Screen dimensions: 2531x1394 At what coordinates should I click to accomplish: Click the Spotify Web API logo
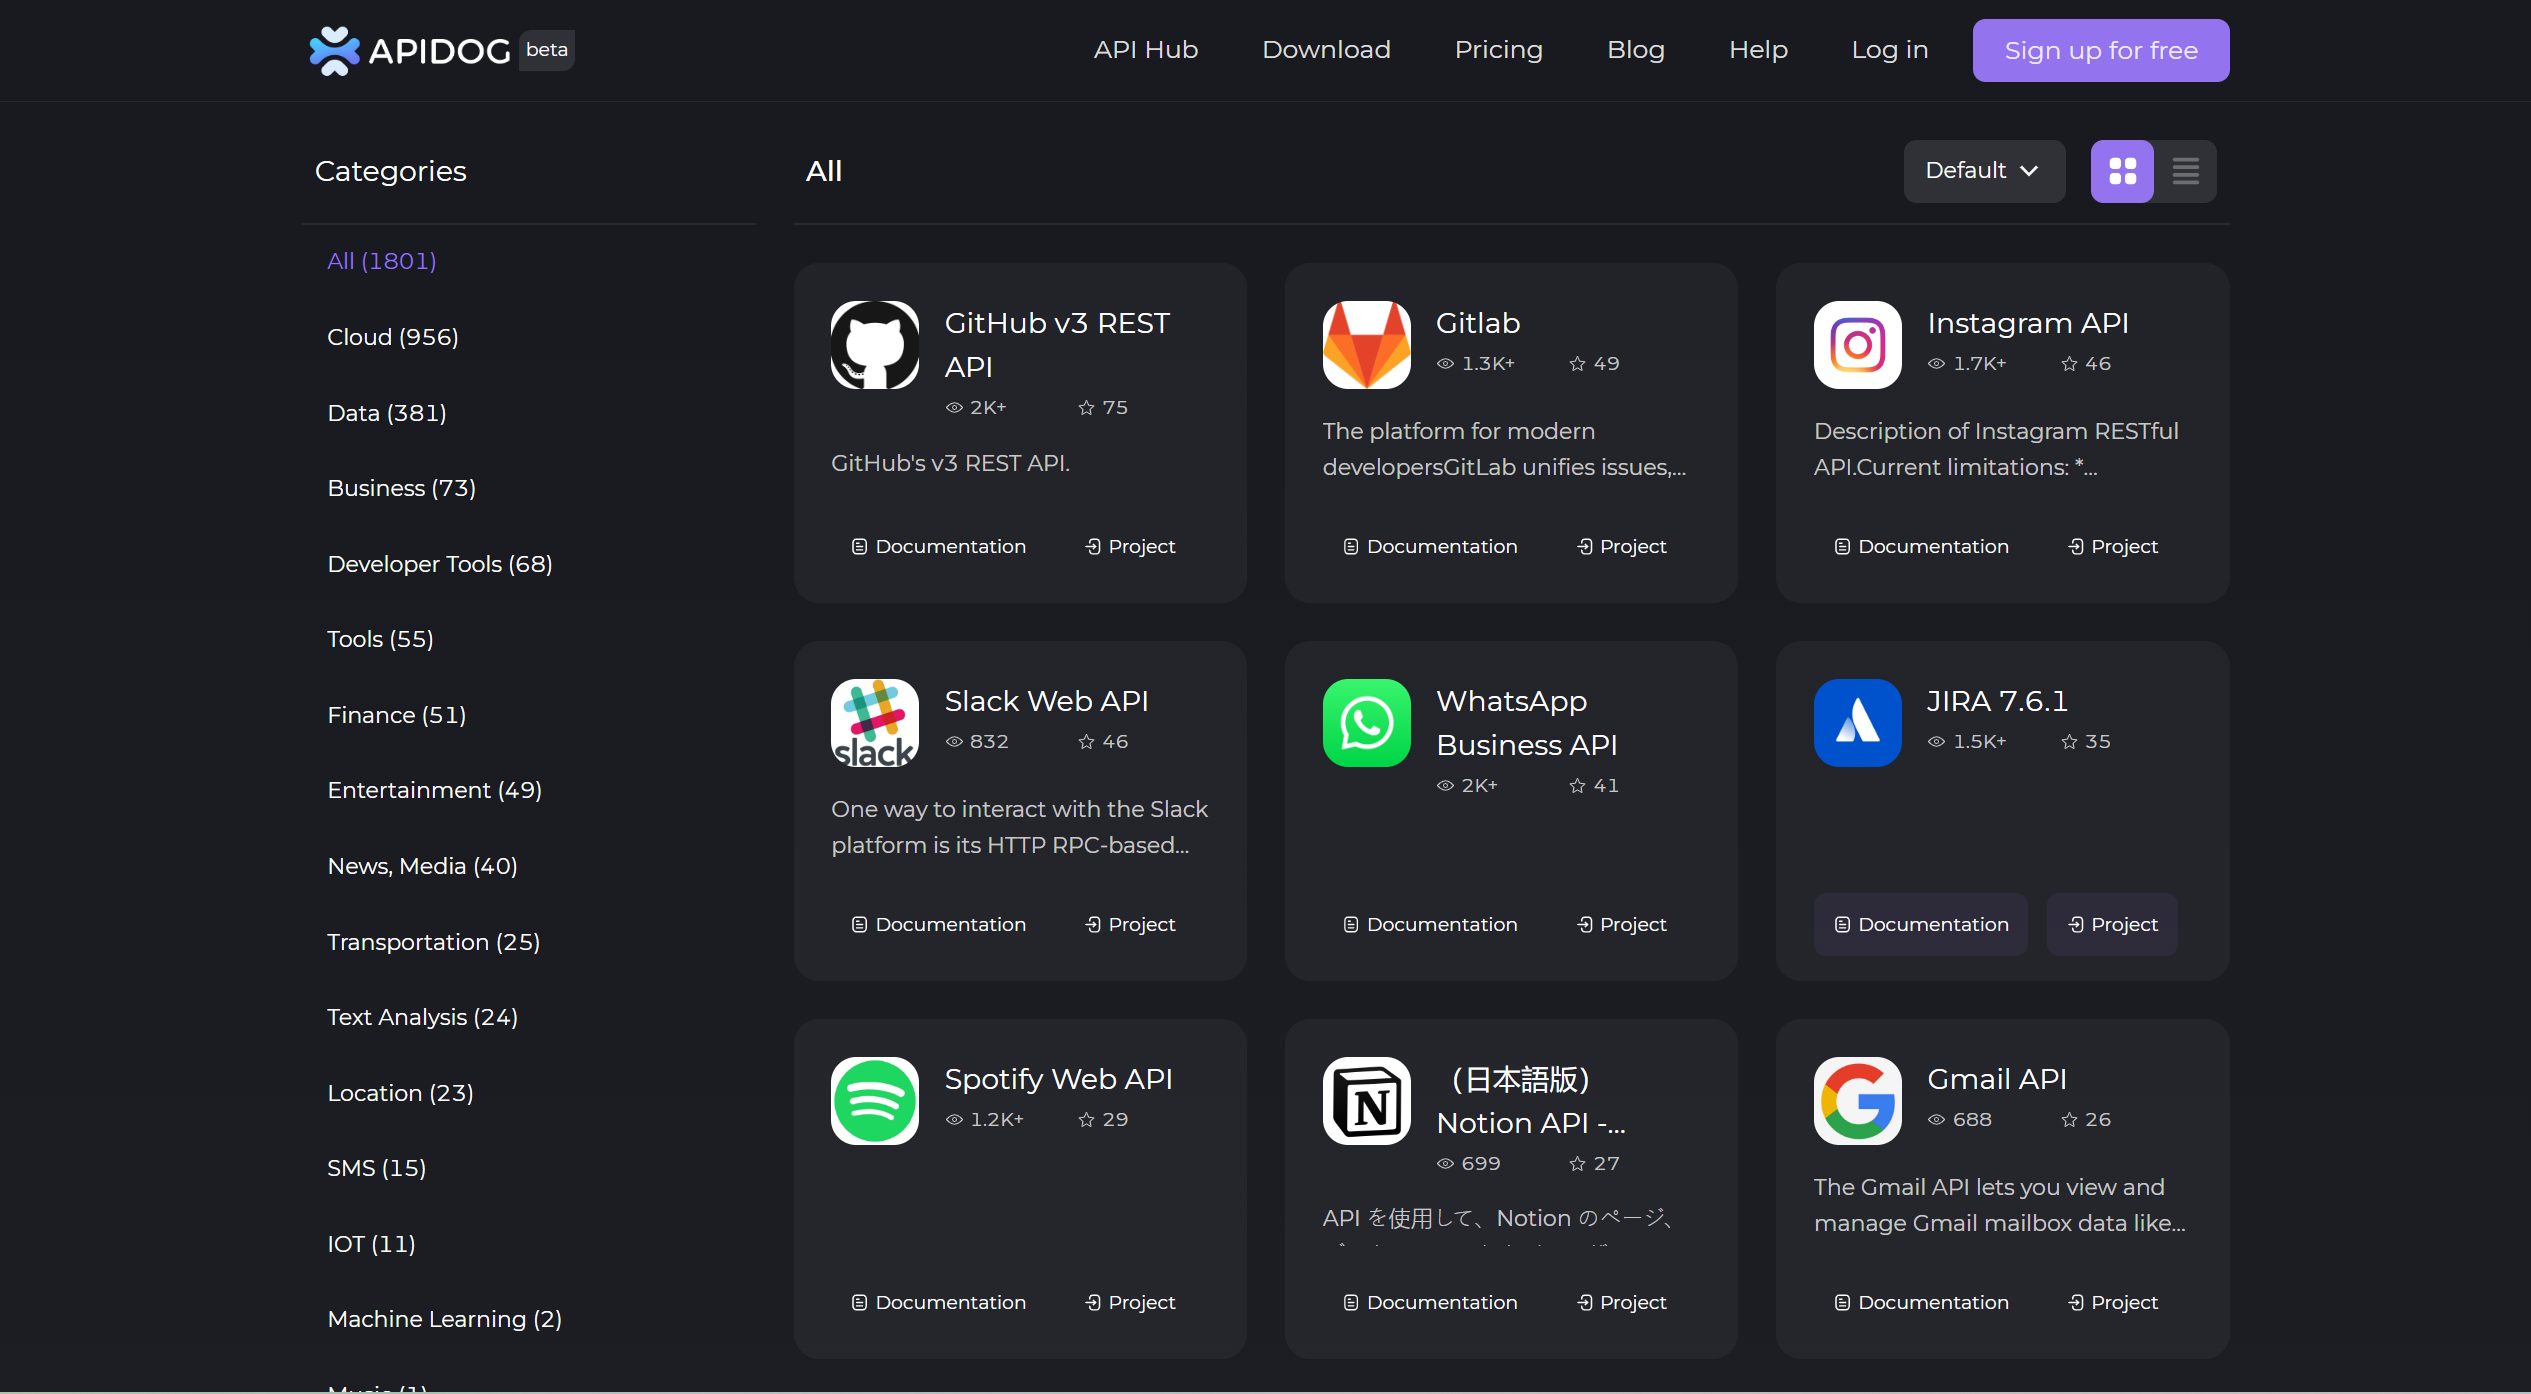point(875,1101)
